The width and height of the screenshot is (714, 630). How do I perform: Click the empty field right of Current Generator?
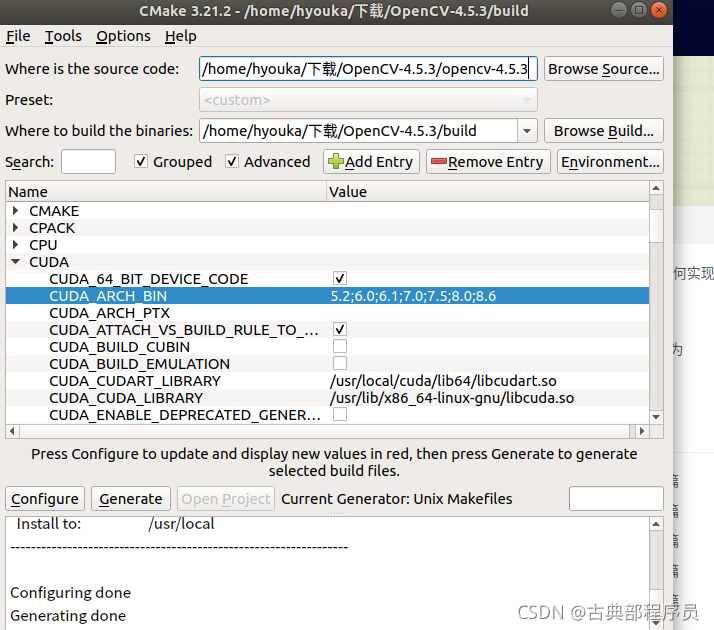[x=616, y=498]
